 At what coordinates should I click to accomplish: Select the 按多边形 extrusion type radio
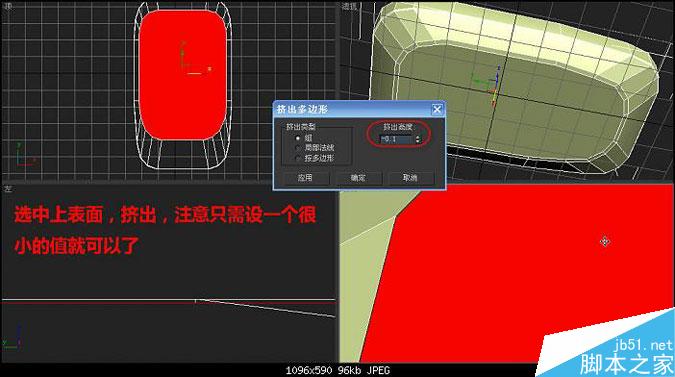point(298,158)
